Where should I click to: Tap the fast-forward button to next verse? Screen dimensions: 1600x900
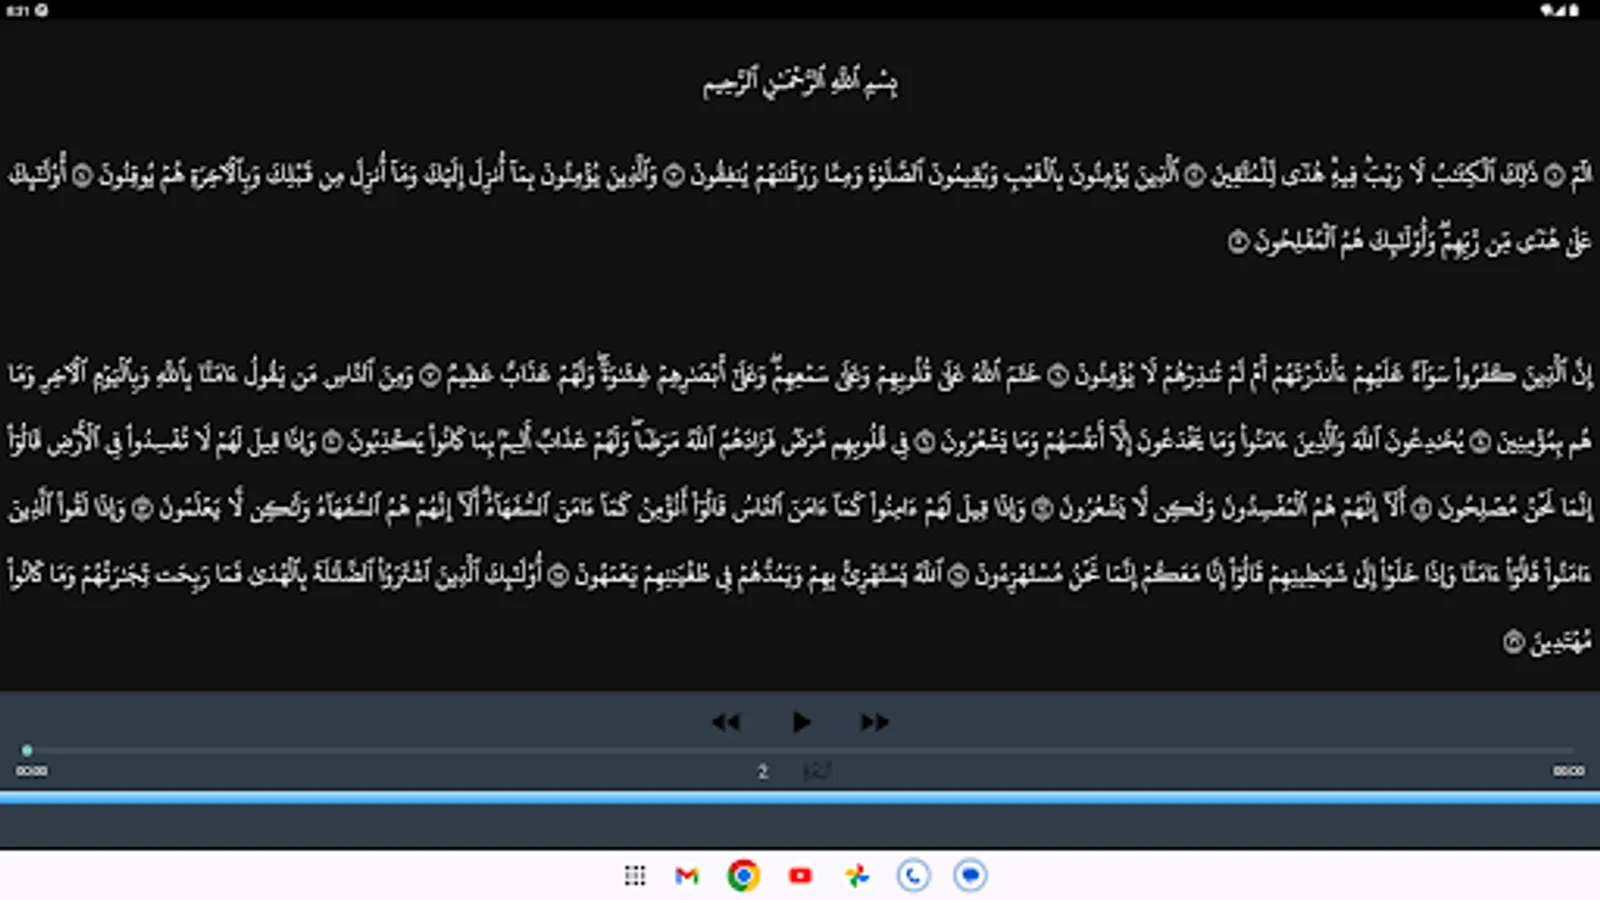click(873, 722)
